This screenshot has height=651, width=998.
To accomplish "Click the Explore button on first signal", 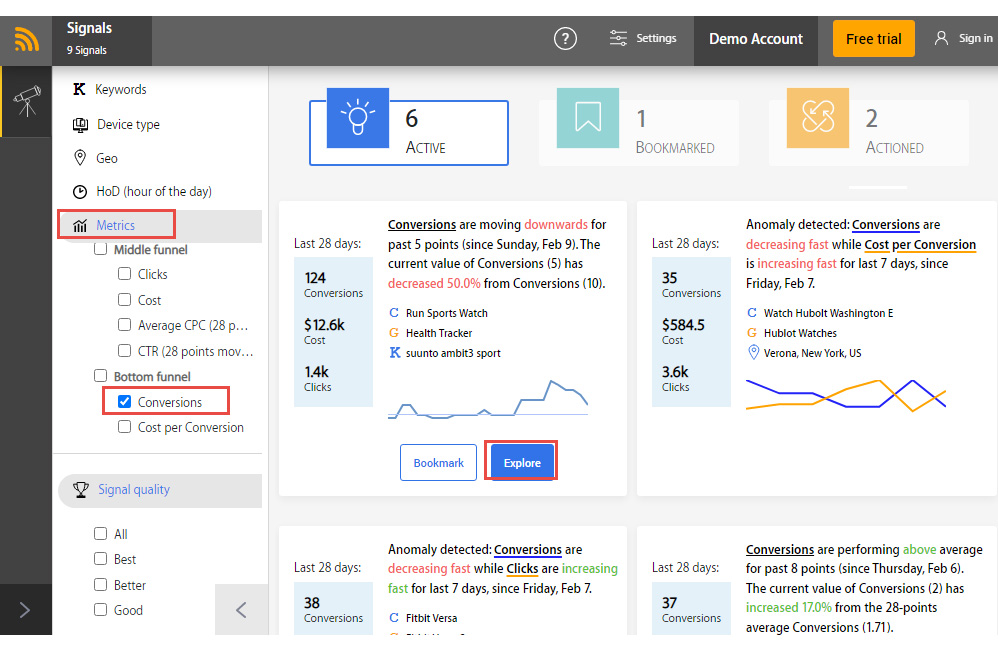I will (522, 463).
